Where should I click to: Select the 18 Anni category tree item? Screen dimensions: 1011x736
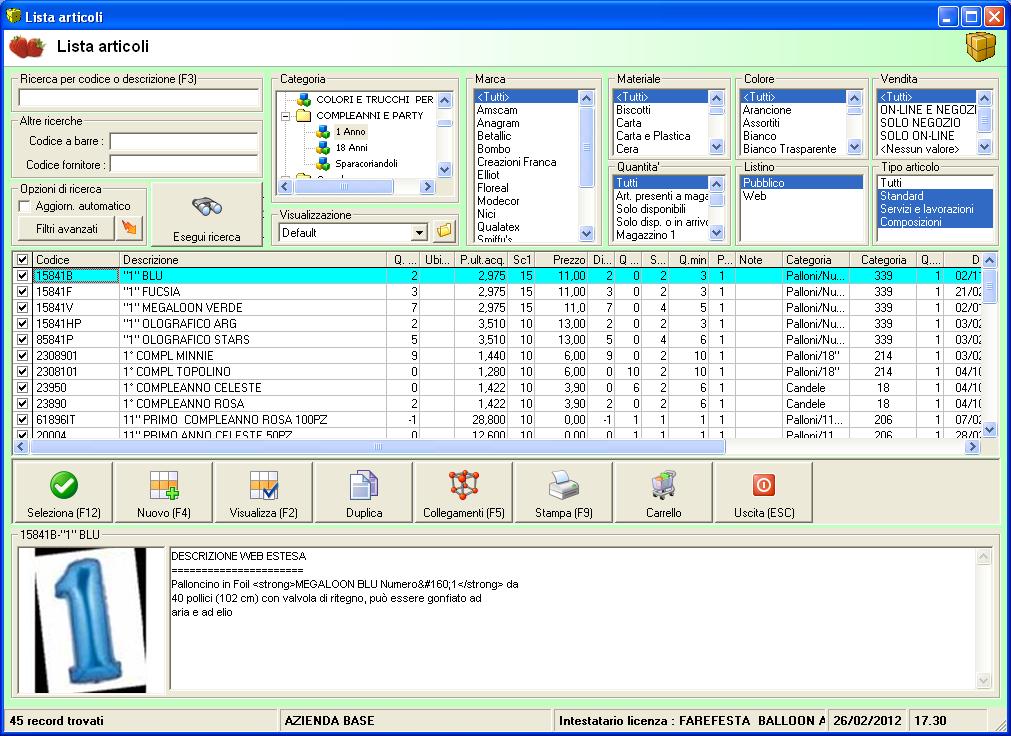pyautogui.click(x=352, y=147)
